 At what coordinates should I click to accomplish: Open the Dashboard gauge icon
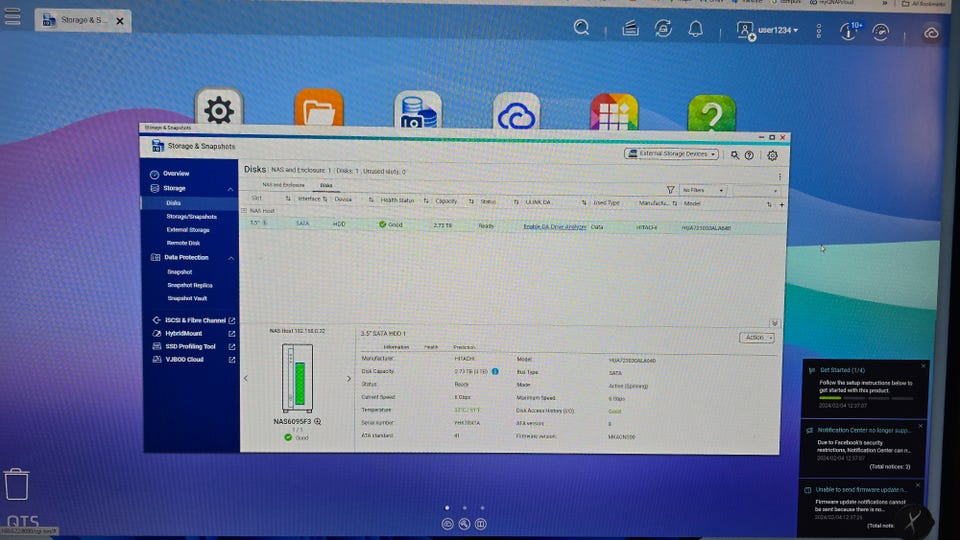(880, 32)
